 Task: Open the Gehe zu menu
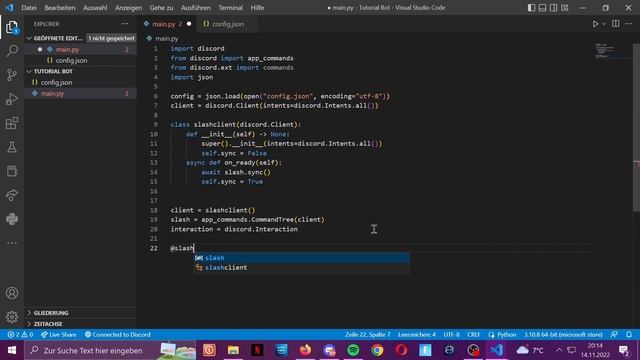click(161, 8)
